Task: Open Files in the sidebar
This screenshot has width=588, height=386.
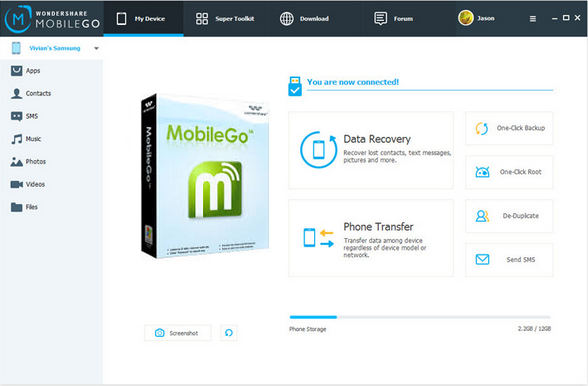Action: tap(51, 207)
